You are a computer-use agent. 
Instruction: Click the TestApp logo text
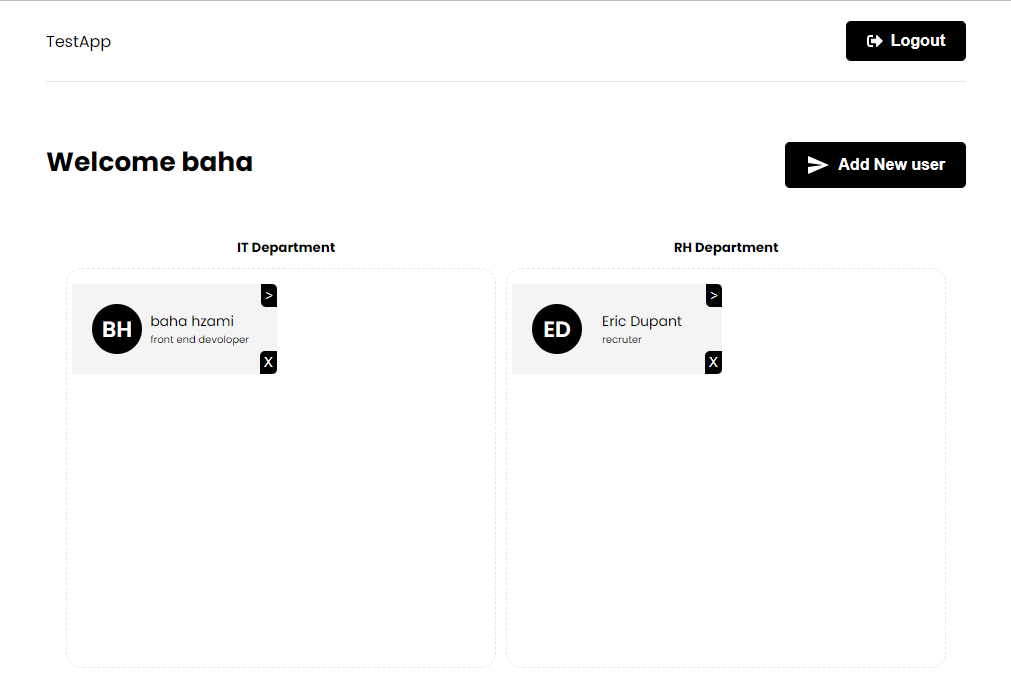click(78, 41)
